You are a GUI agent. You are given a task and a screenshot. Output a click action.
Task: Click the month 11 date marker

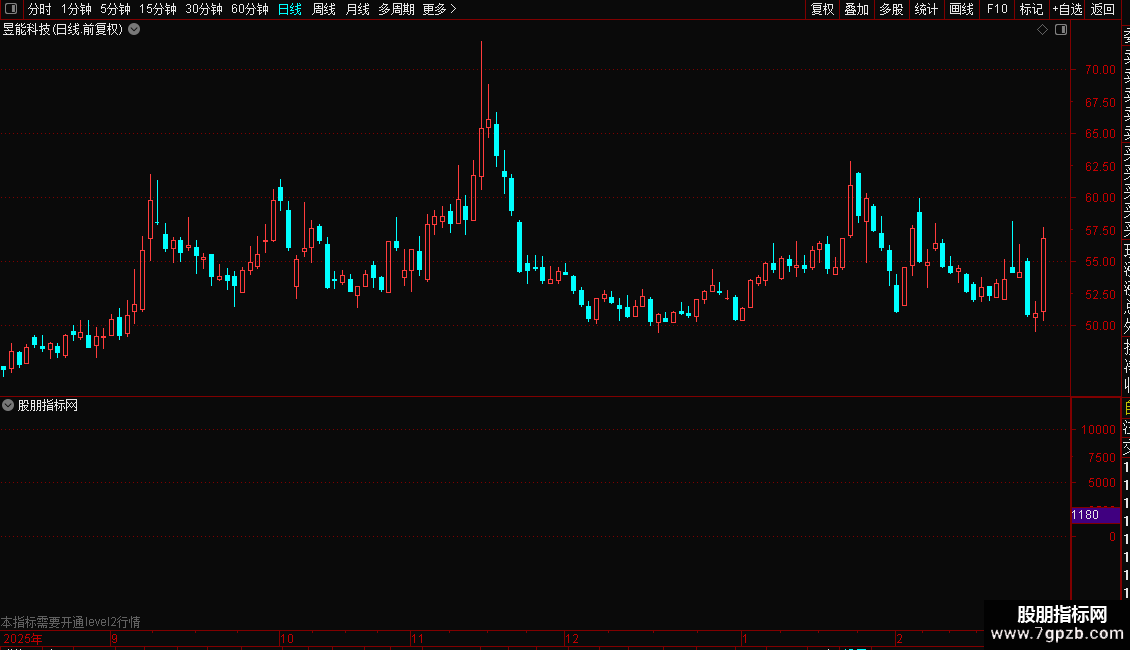click(x=417, y=639)
